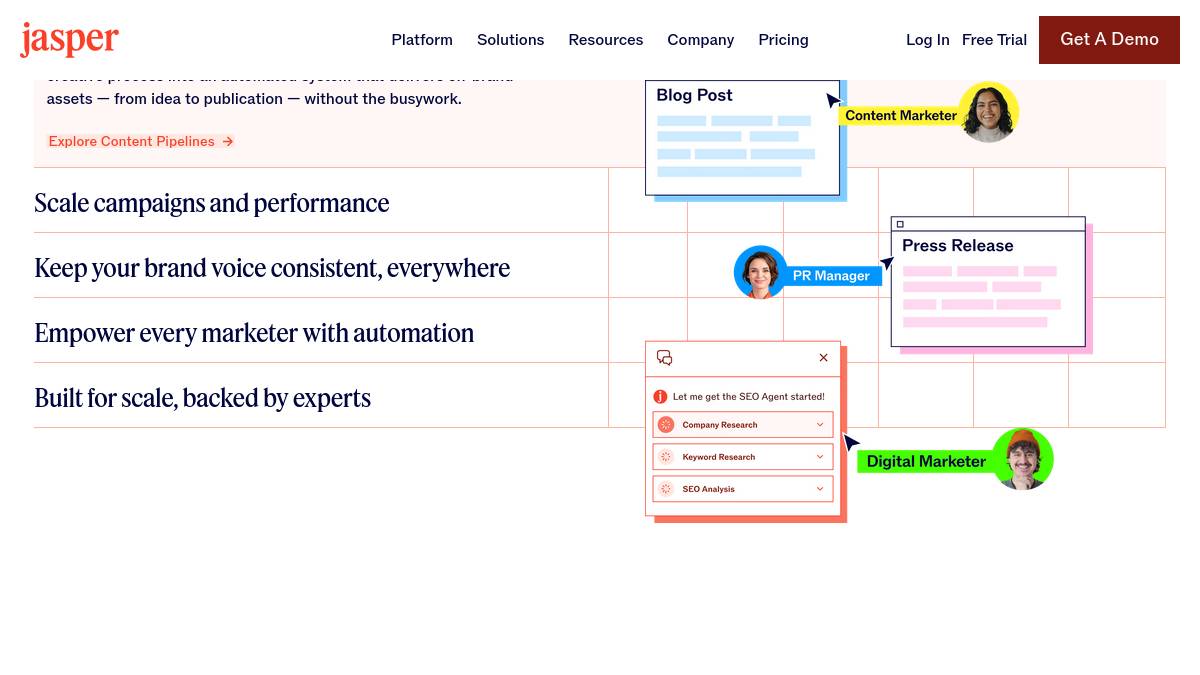
Task: Expand 'Empower every marketer with automation' section
Action: coord(254,333)
